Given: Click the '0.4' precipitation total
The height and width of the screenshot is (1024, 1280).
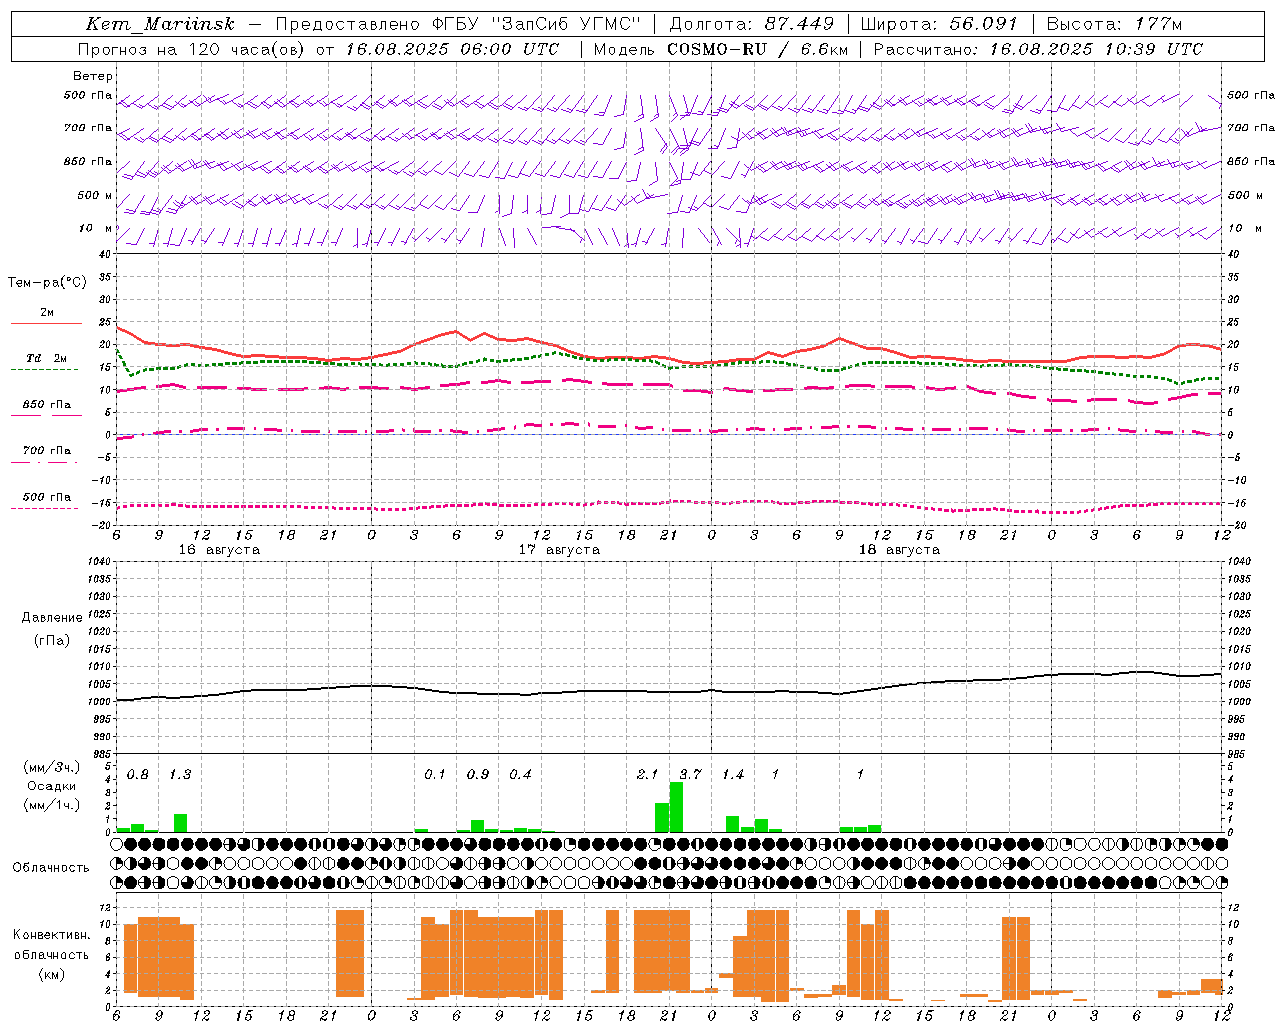Looking at the screenshot, I should 520,775.
